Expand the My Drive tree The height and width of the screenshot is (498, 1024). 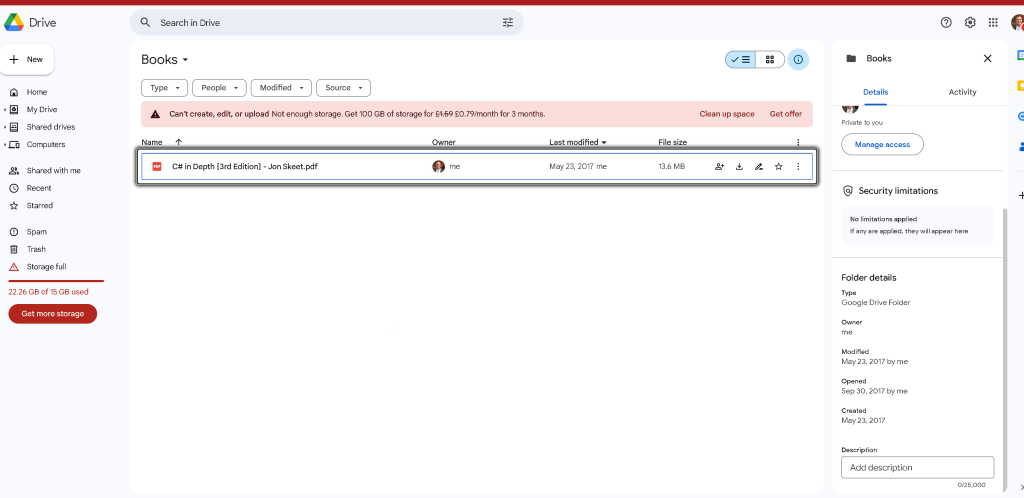(5, 110)
